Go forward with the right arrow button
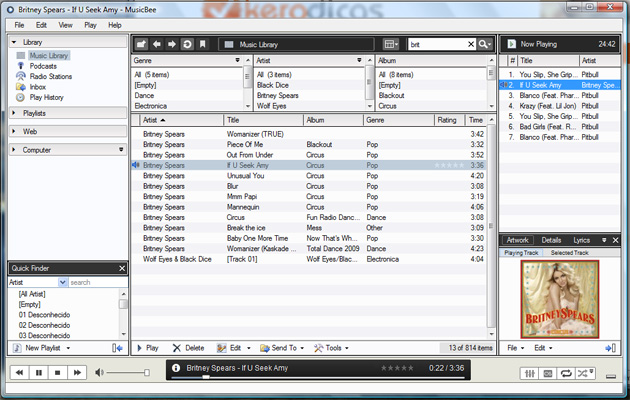The image size is (630, 400). [172, 44]
